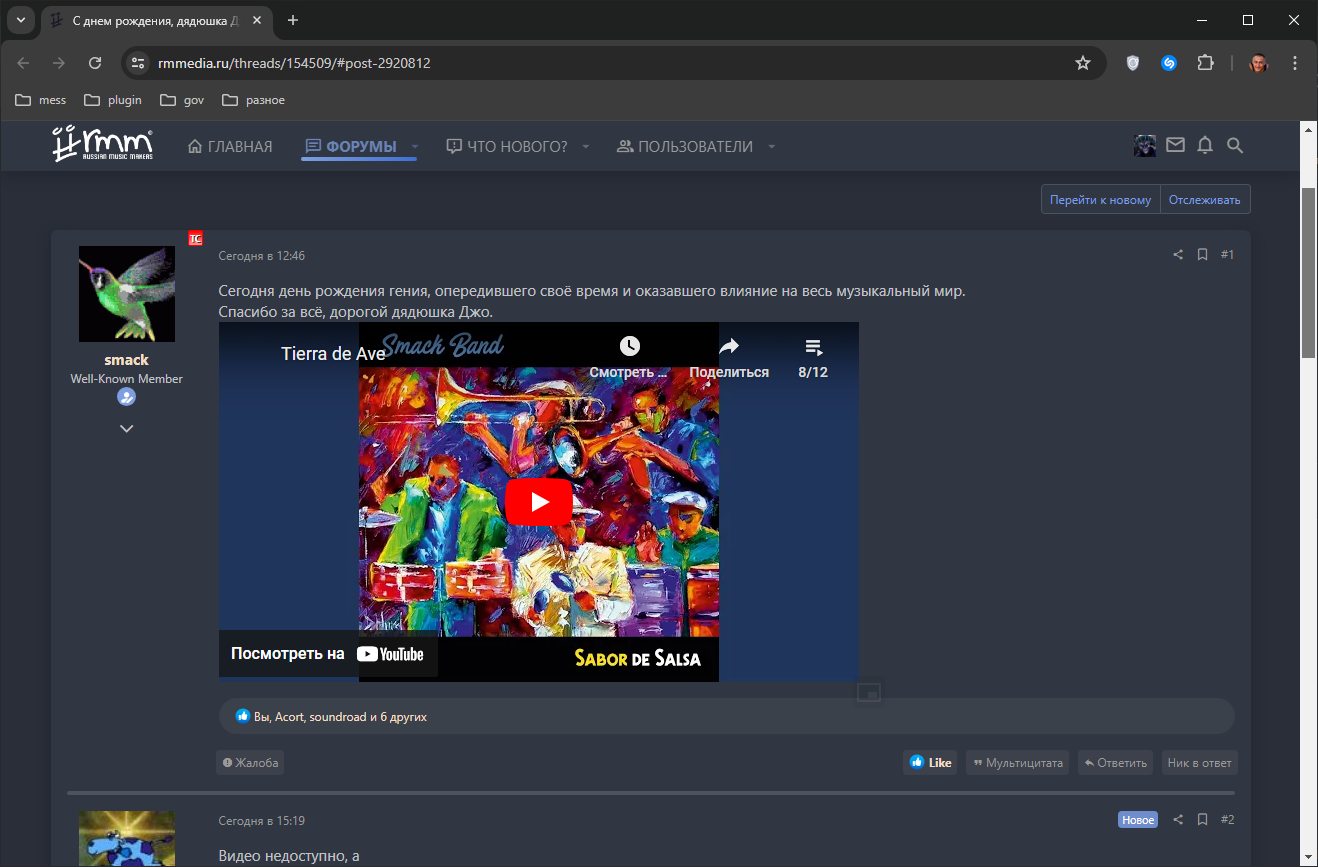
Task: Click the page vertical scrollbar thumb
Action: pos(1308,272)
